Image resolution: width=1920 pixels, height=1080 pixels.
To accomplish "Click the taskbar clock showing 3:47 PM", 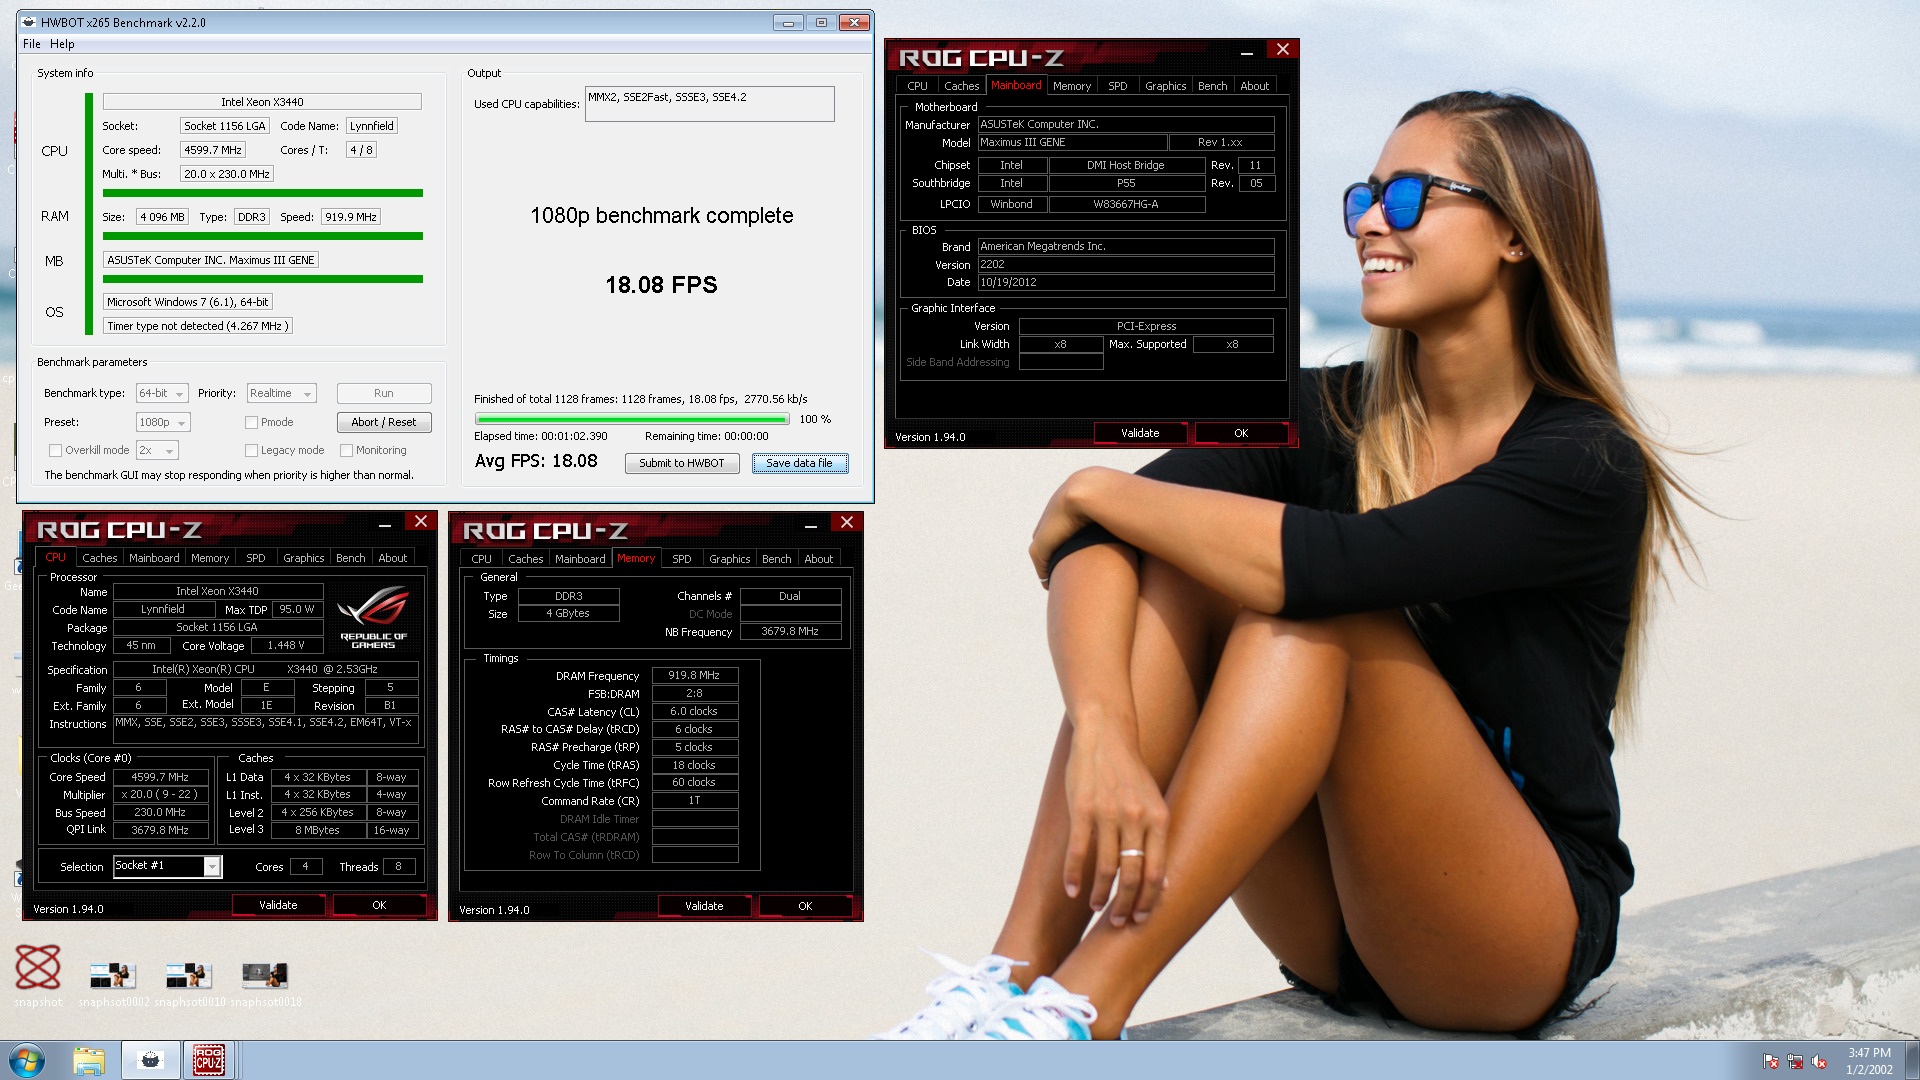I will point(1869,1060).
